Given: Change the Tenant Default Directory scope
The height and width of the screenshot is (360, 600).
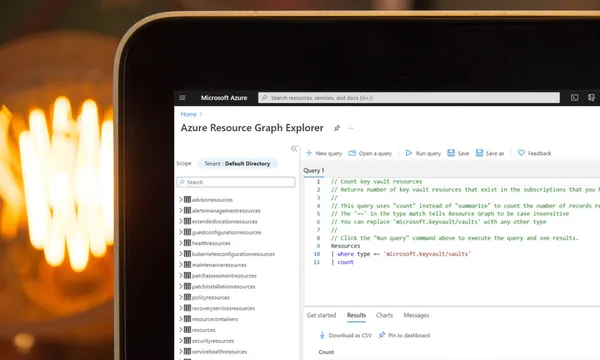Looking at the screenshot, I should [x=237, y=163].
